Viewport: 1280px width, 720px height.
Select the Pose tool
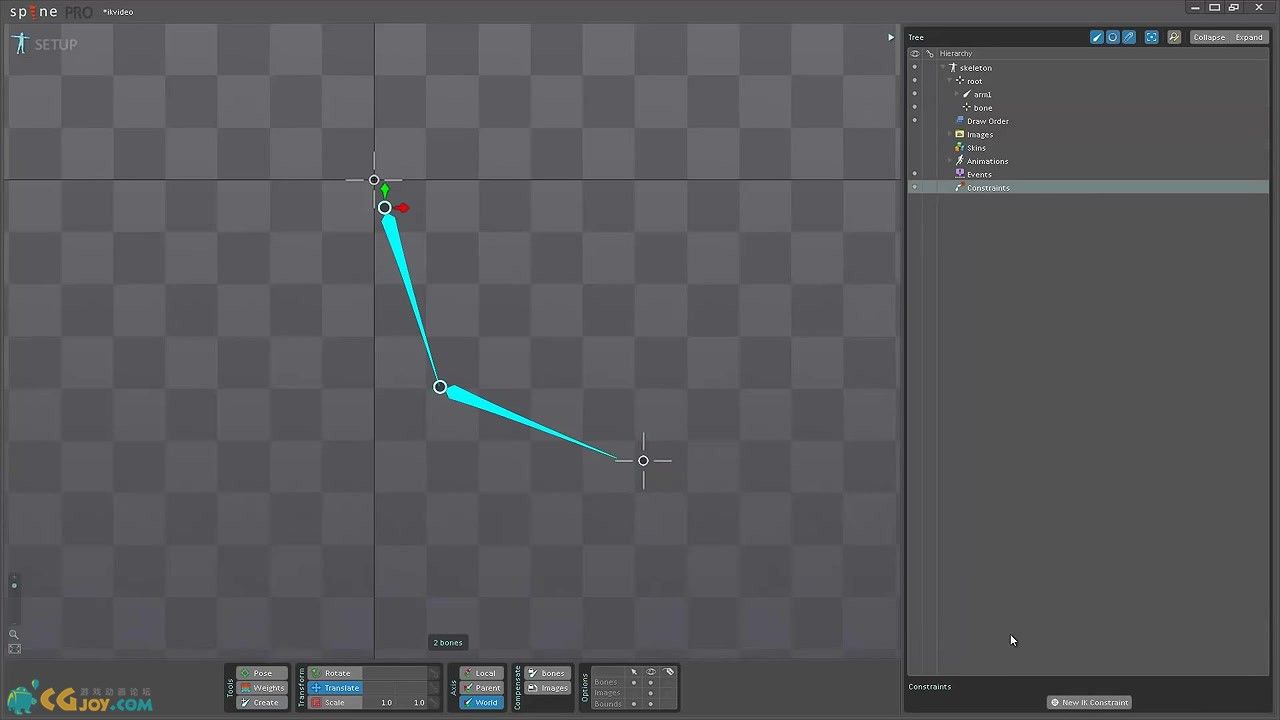262,673
